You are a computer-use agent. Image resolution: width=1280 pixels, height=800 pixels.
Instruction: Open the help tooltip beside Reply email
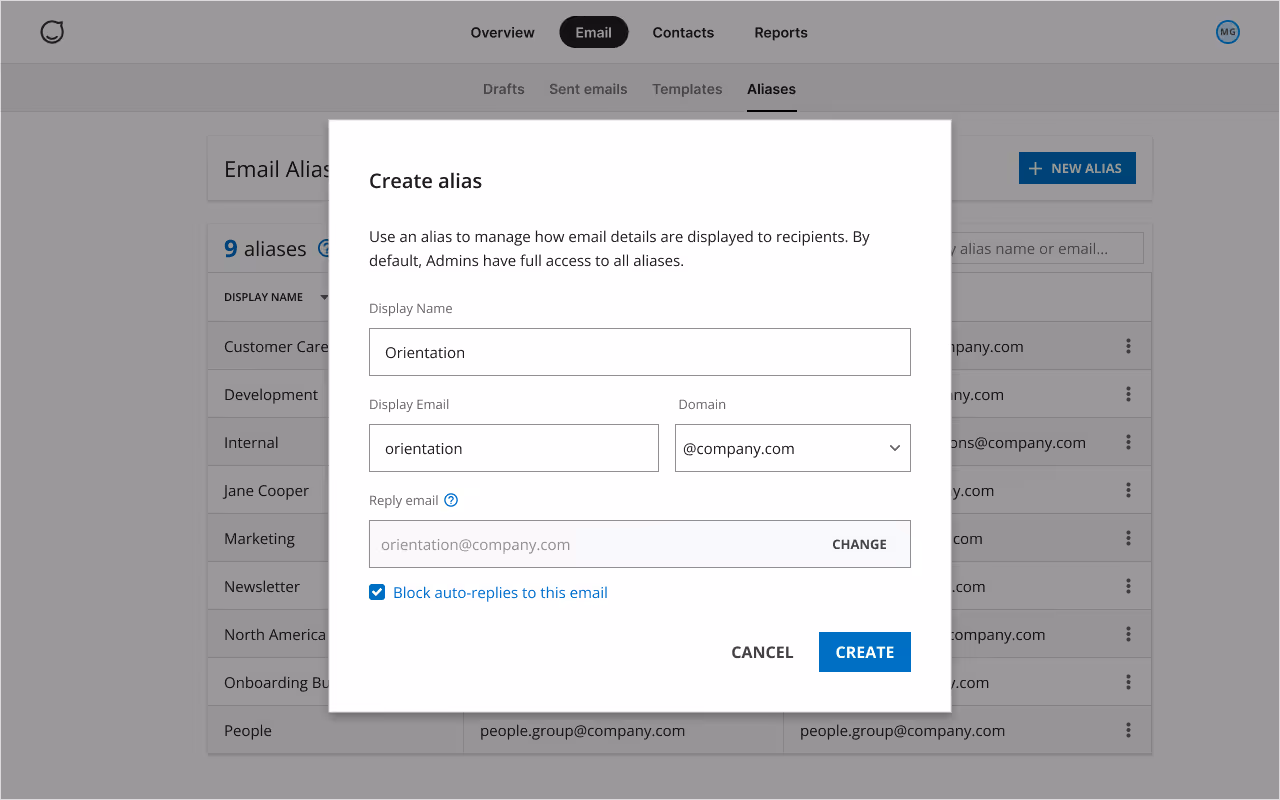(450, 500)
